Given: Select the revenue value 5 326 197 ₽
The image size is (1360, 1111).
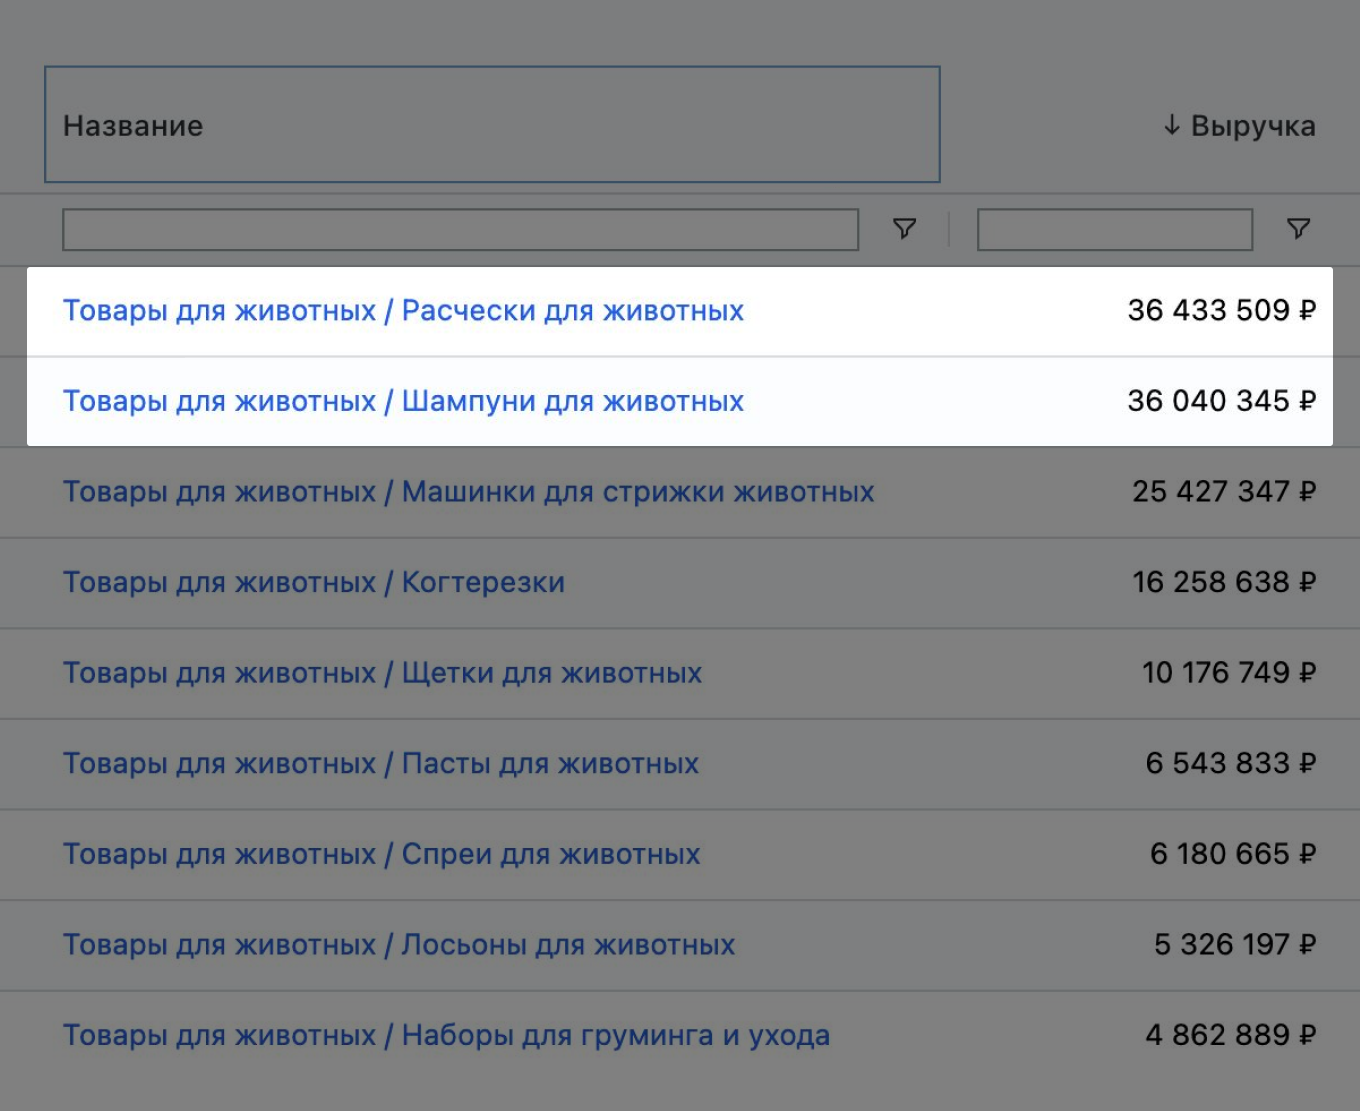Looking at the screenshot, I should (1235, 944).
